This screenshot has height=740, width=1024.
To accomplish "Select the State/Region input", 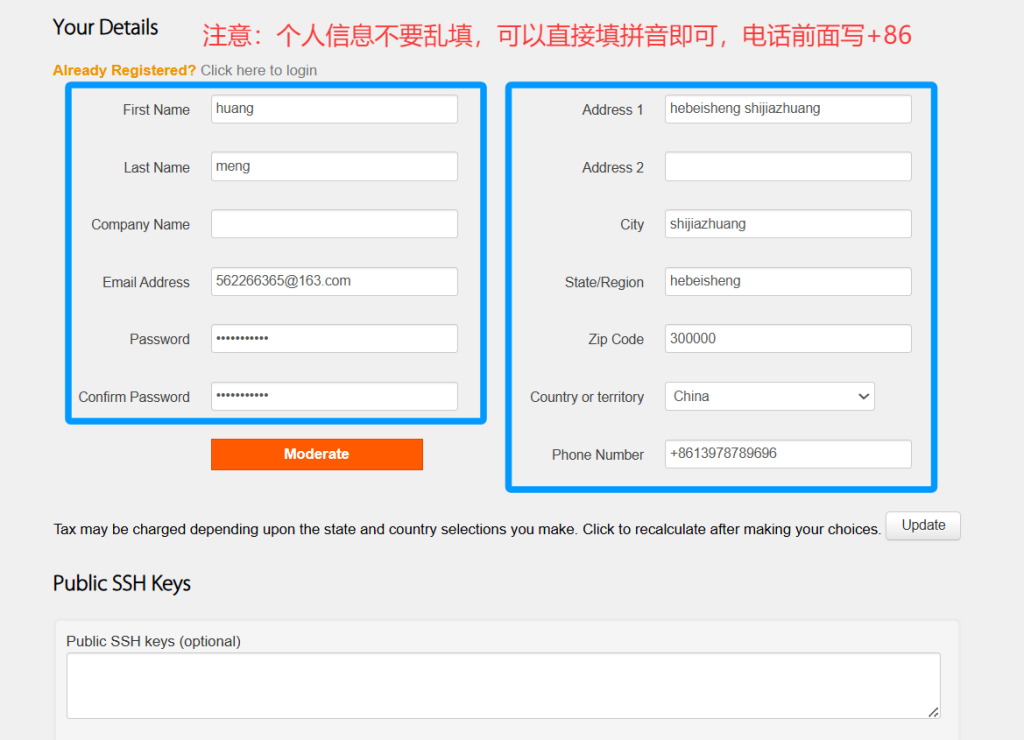I will (x=787, y=281).
